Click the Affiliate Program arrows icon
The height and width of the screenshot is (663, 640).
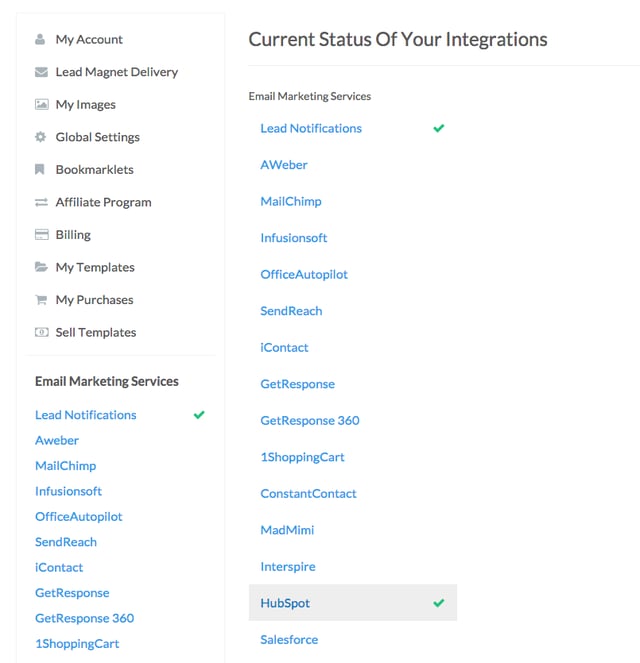41,202
